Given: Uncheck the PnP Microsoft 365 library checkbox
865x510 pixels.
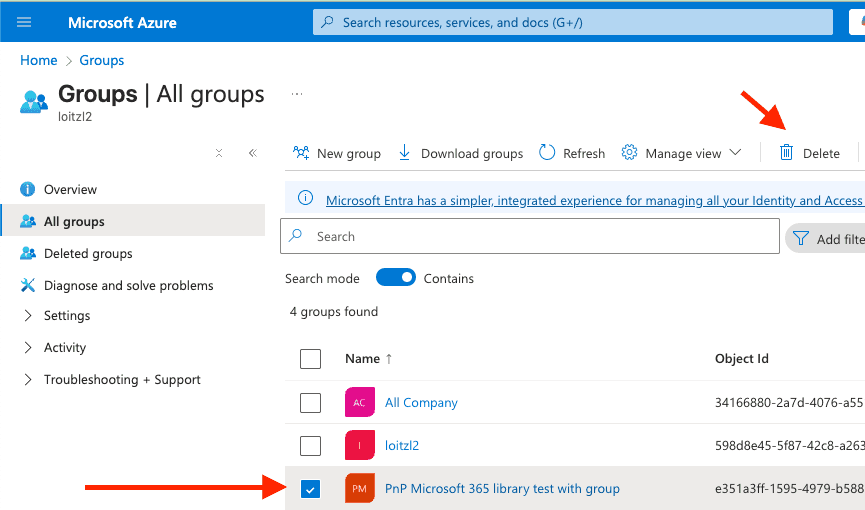Looking at the screenshot, I should [311, 489].
